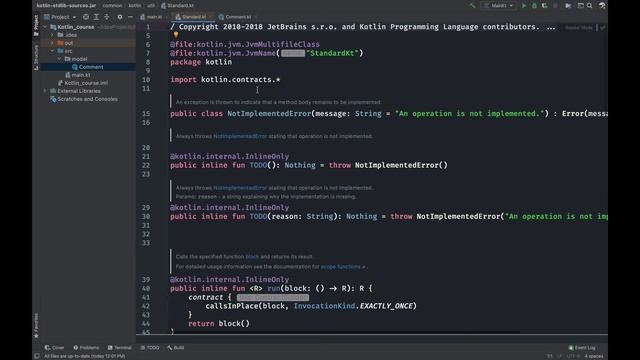Toggle Reader Mode in editor
Screen dimensions: 640x360
coord(579,28)
